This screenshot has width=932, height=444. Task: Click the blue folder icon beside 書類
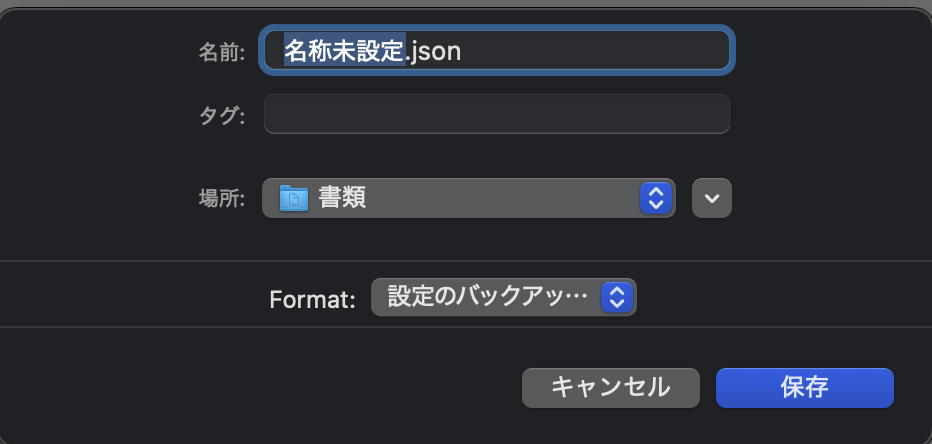tap(294, 198)
